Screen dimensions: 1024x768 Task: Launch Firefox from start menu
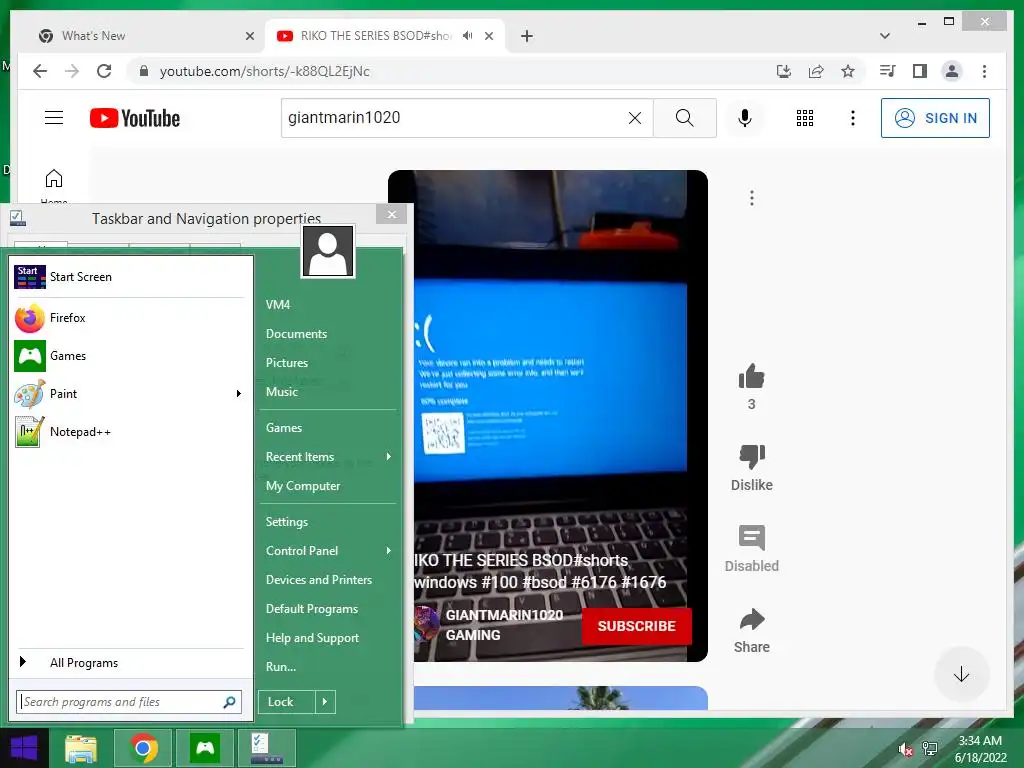tap(131, 318)
